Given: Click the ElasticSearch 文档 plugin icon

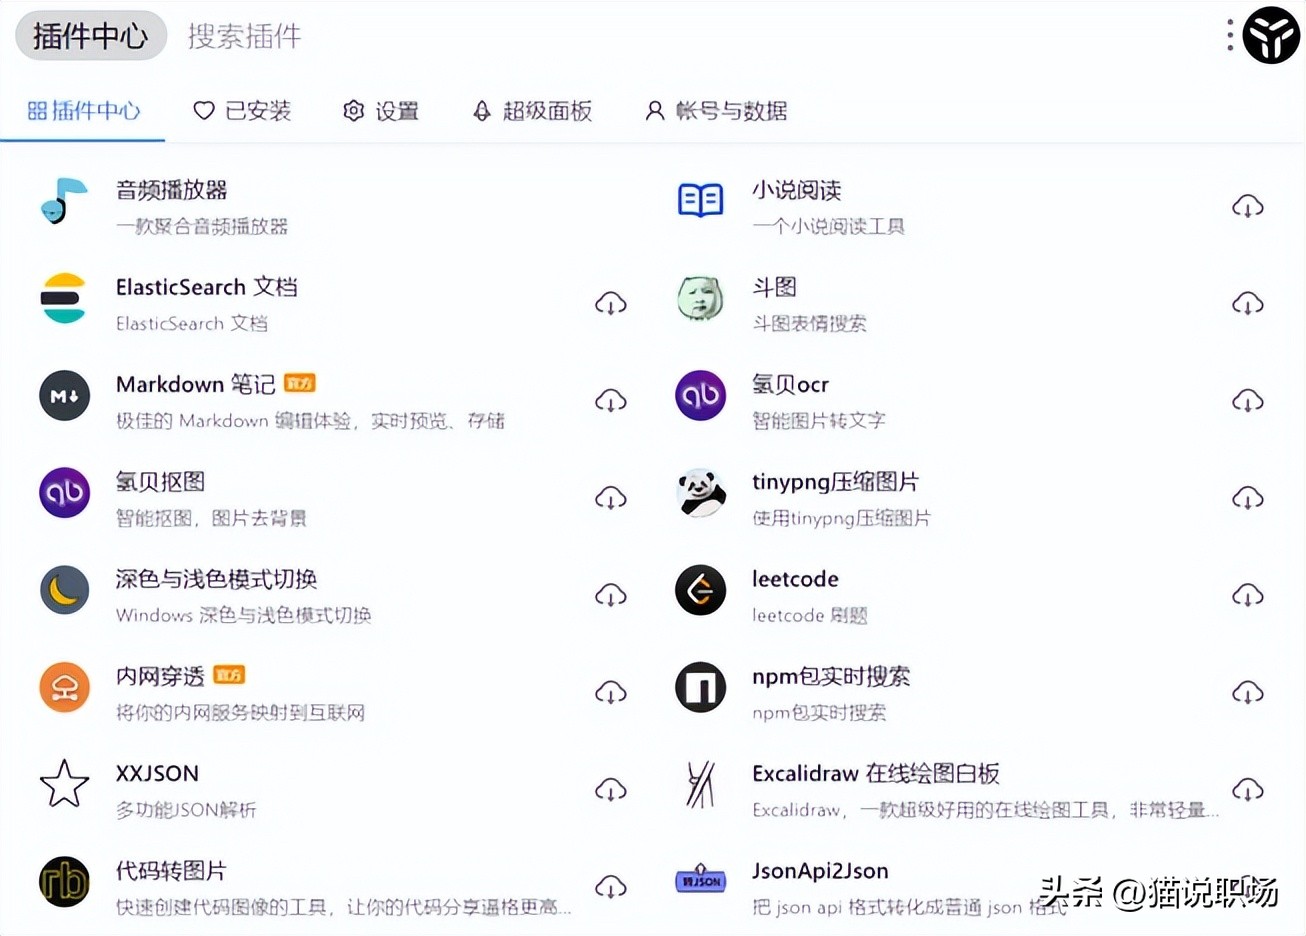Looking at the screenshot, I should pyautogui.click(x=64, y=300).
